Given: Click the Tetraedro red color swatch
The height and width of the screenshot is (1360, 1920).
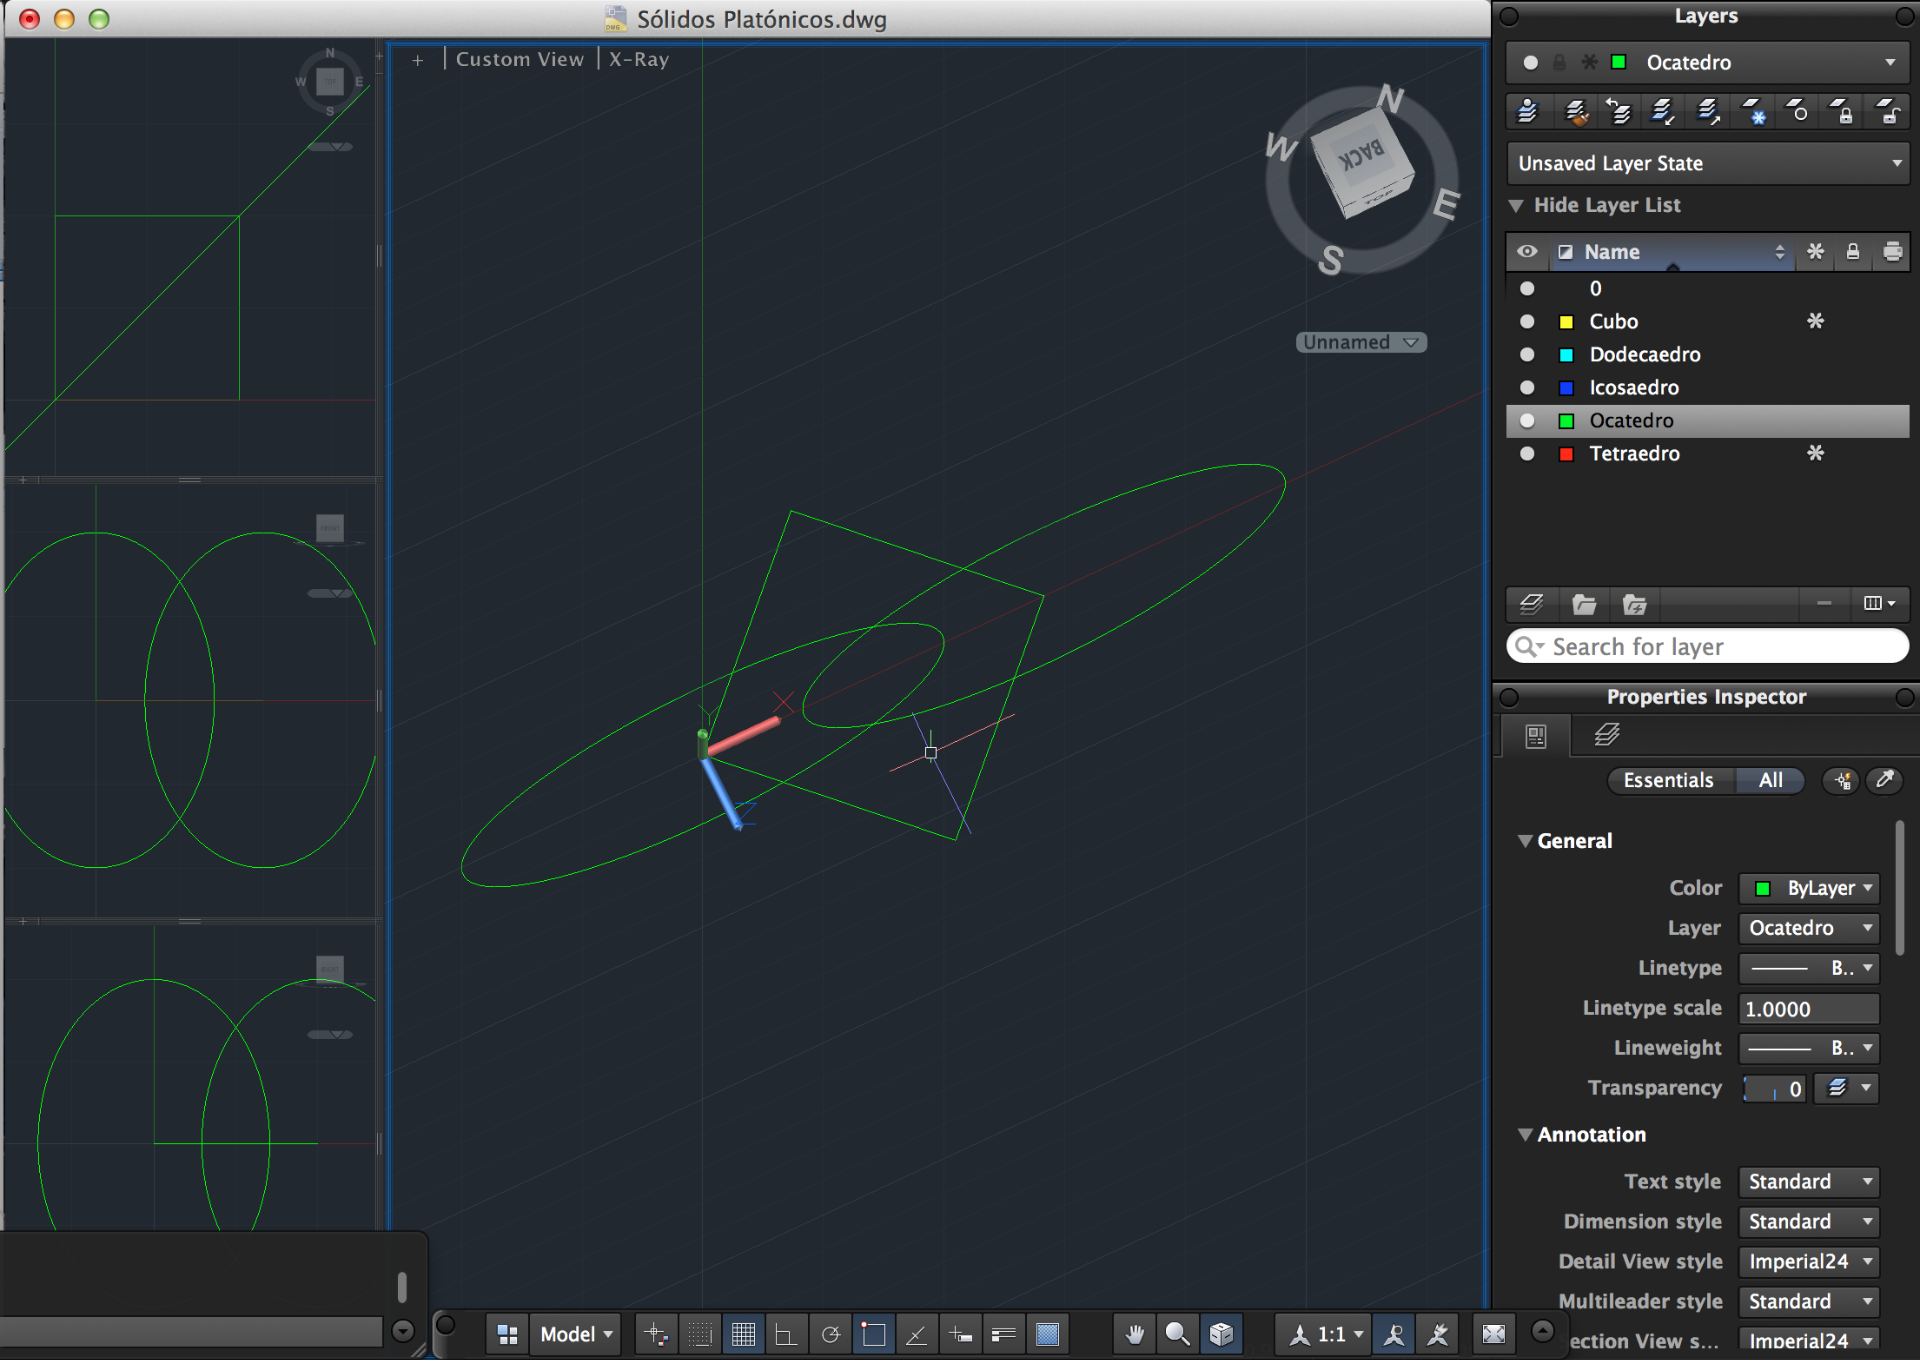Looking at the screenshot, I should pyautogui.click(x=1566, y=454).
